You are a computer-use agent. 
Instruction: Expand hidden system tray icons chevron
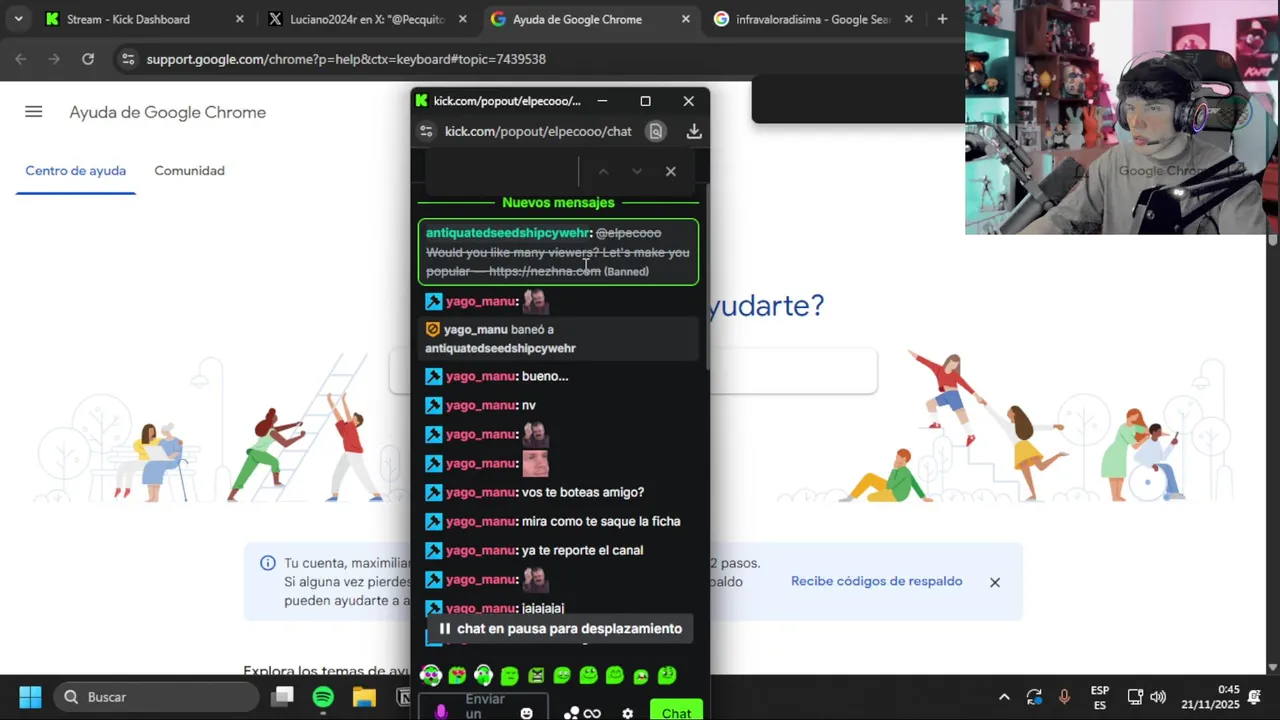click(1004, 697)
